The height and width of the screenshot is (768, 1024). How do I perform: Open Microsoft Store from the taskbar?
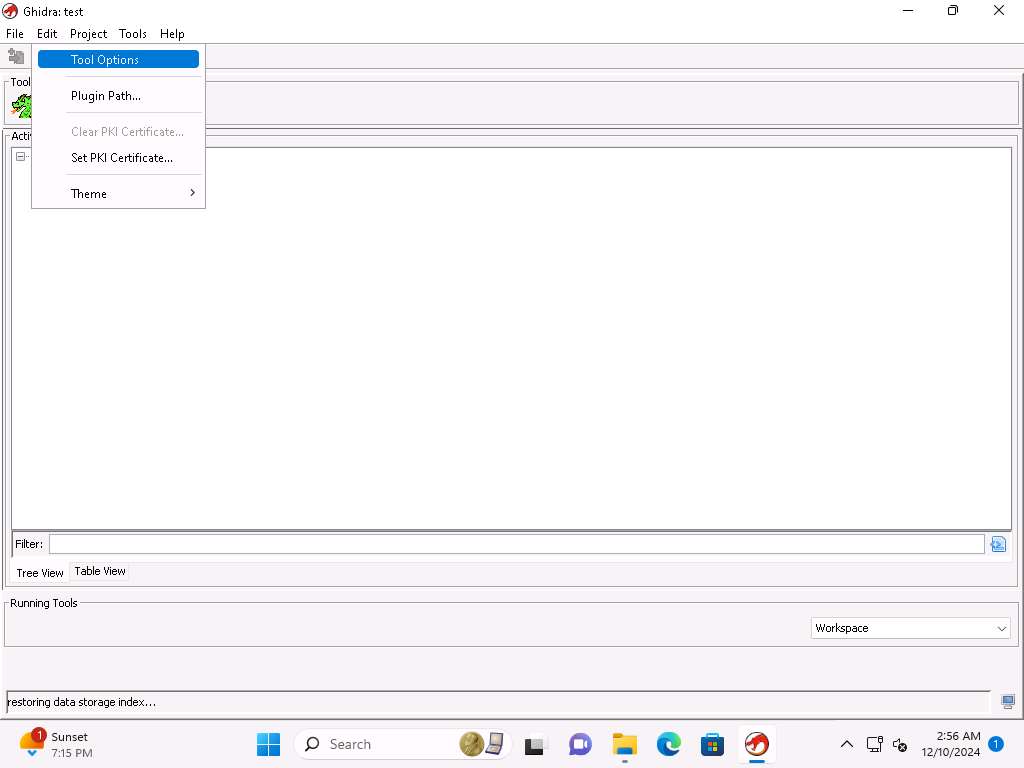[712, 744]
